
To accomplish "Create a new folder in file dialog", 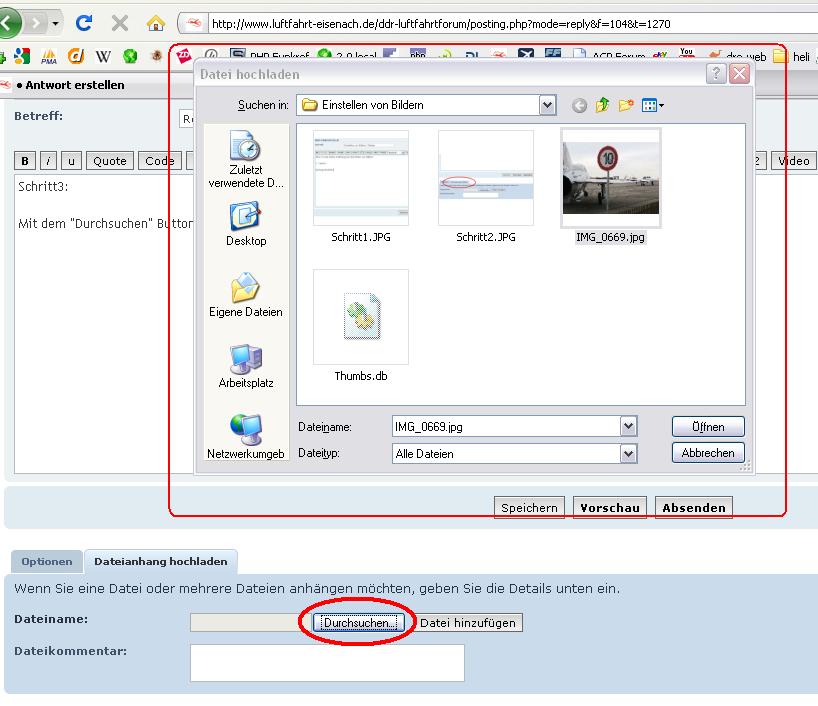I will click(x=626, y=105).
